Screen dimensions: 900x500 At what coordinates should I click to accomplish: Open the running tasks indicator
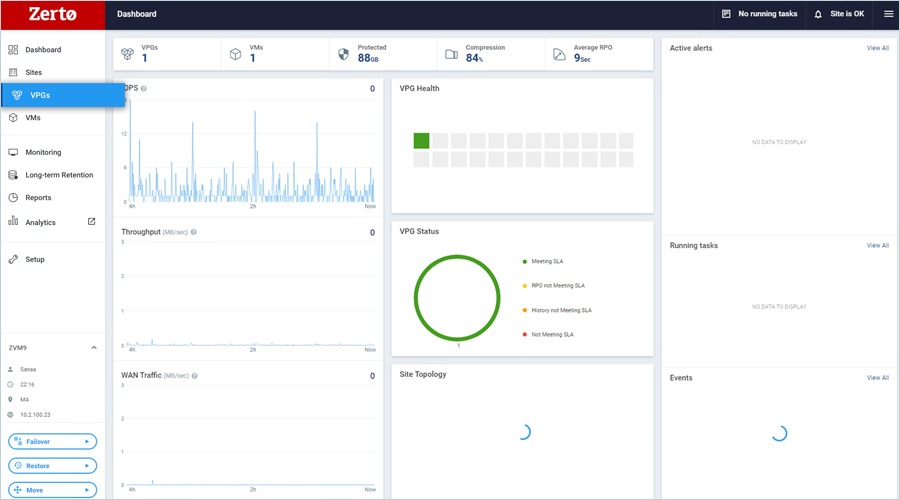(x=759, y=14)
